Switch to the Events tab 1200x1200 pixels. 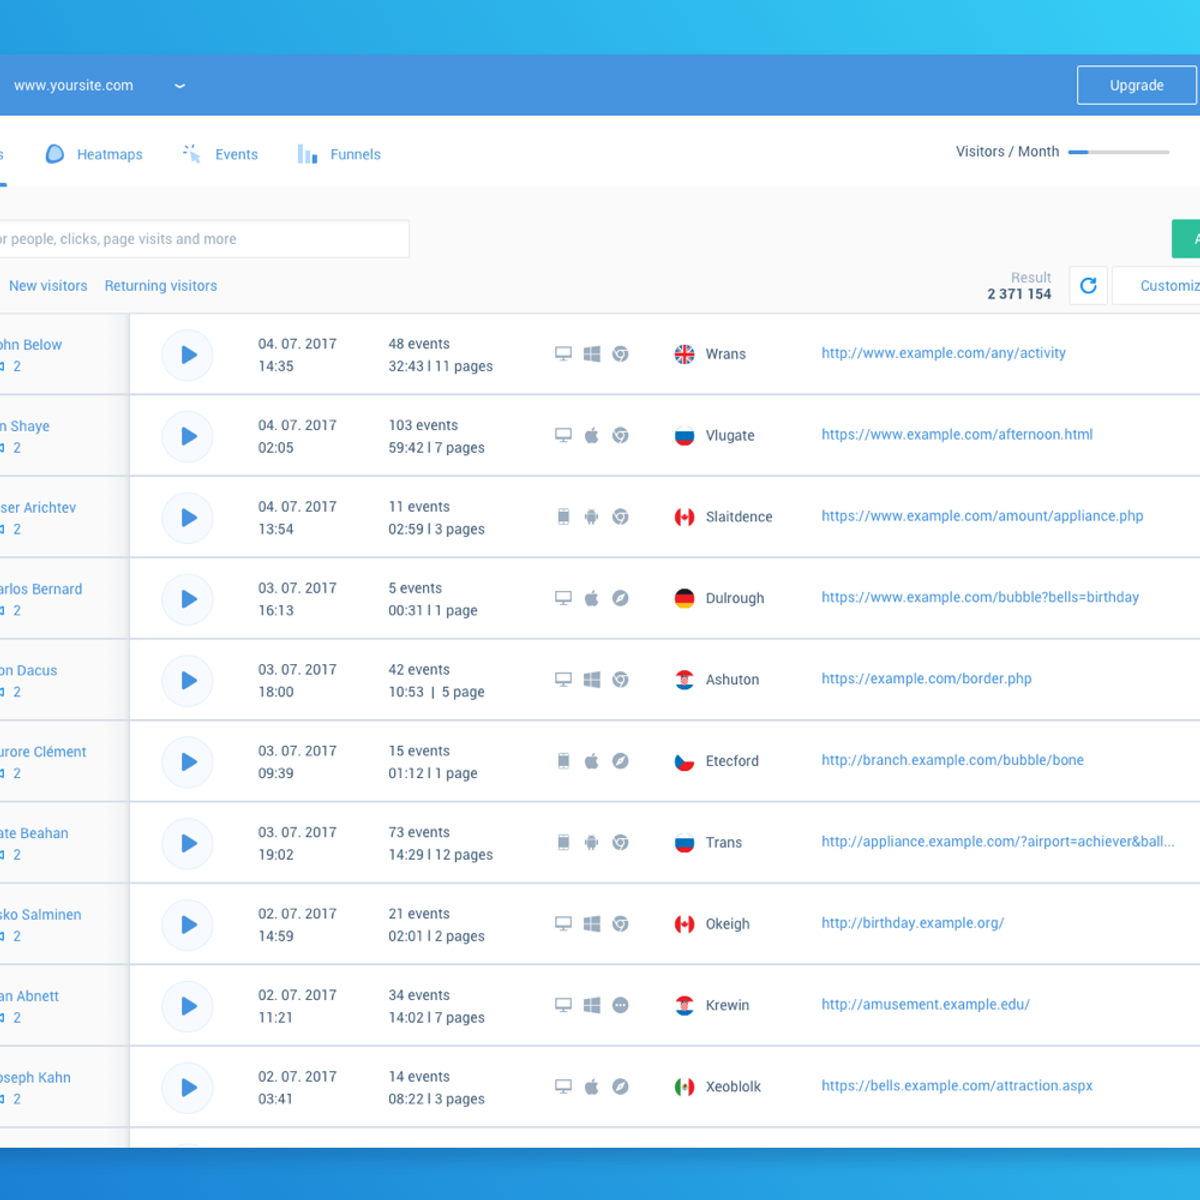pyautogui.click(x=221, y=154)
